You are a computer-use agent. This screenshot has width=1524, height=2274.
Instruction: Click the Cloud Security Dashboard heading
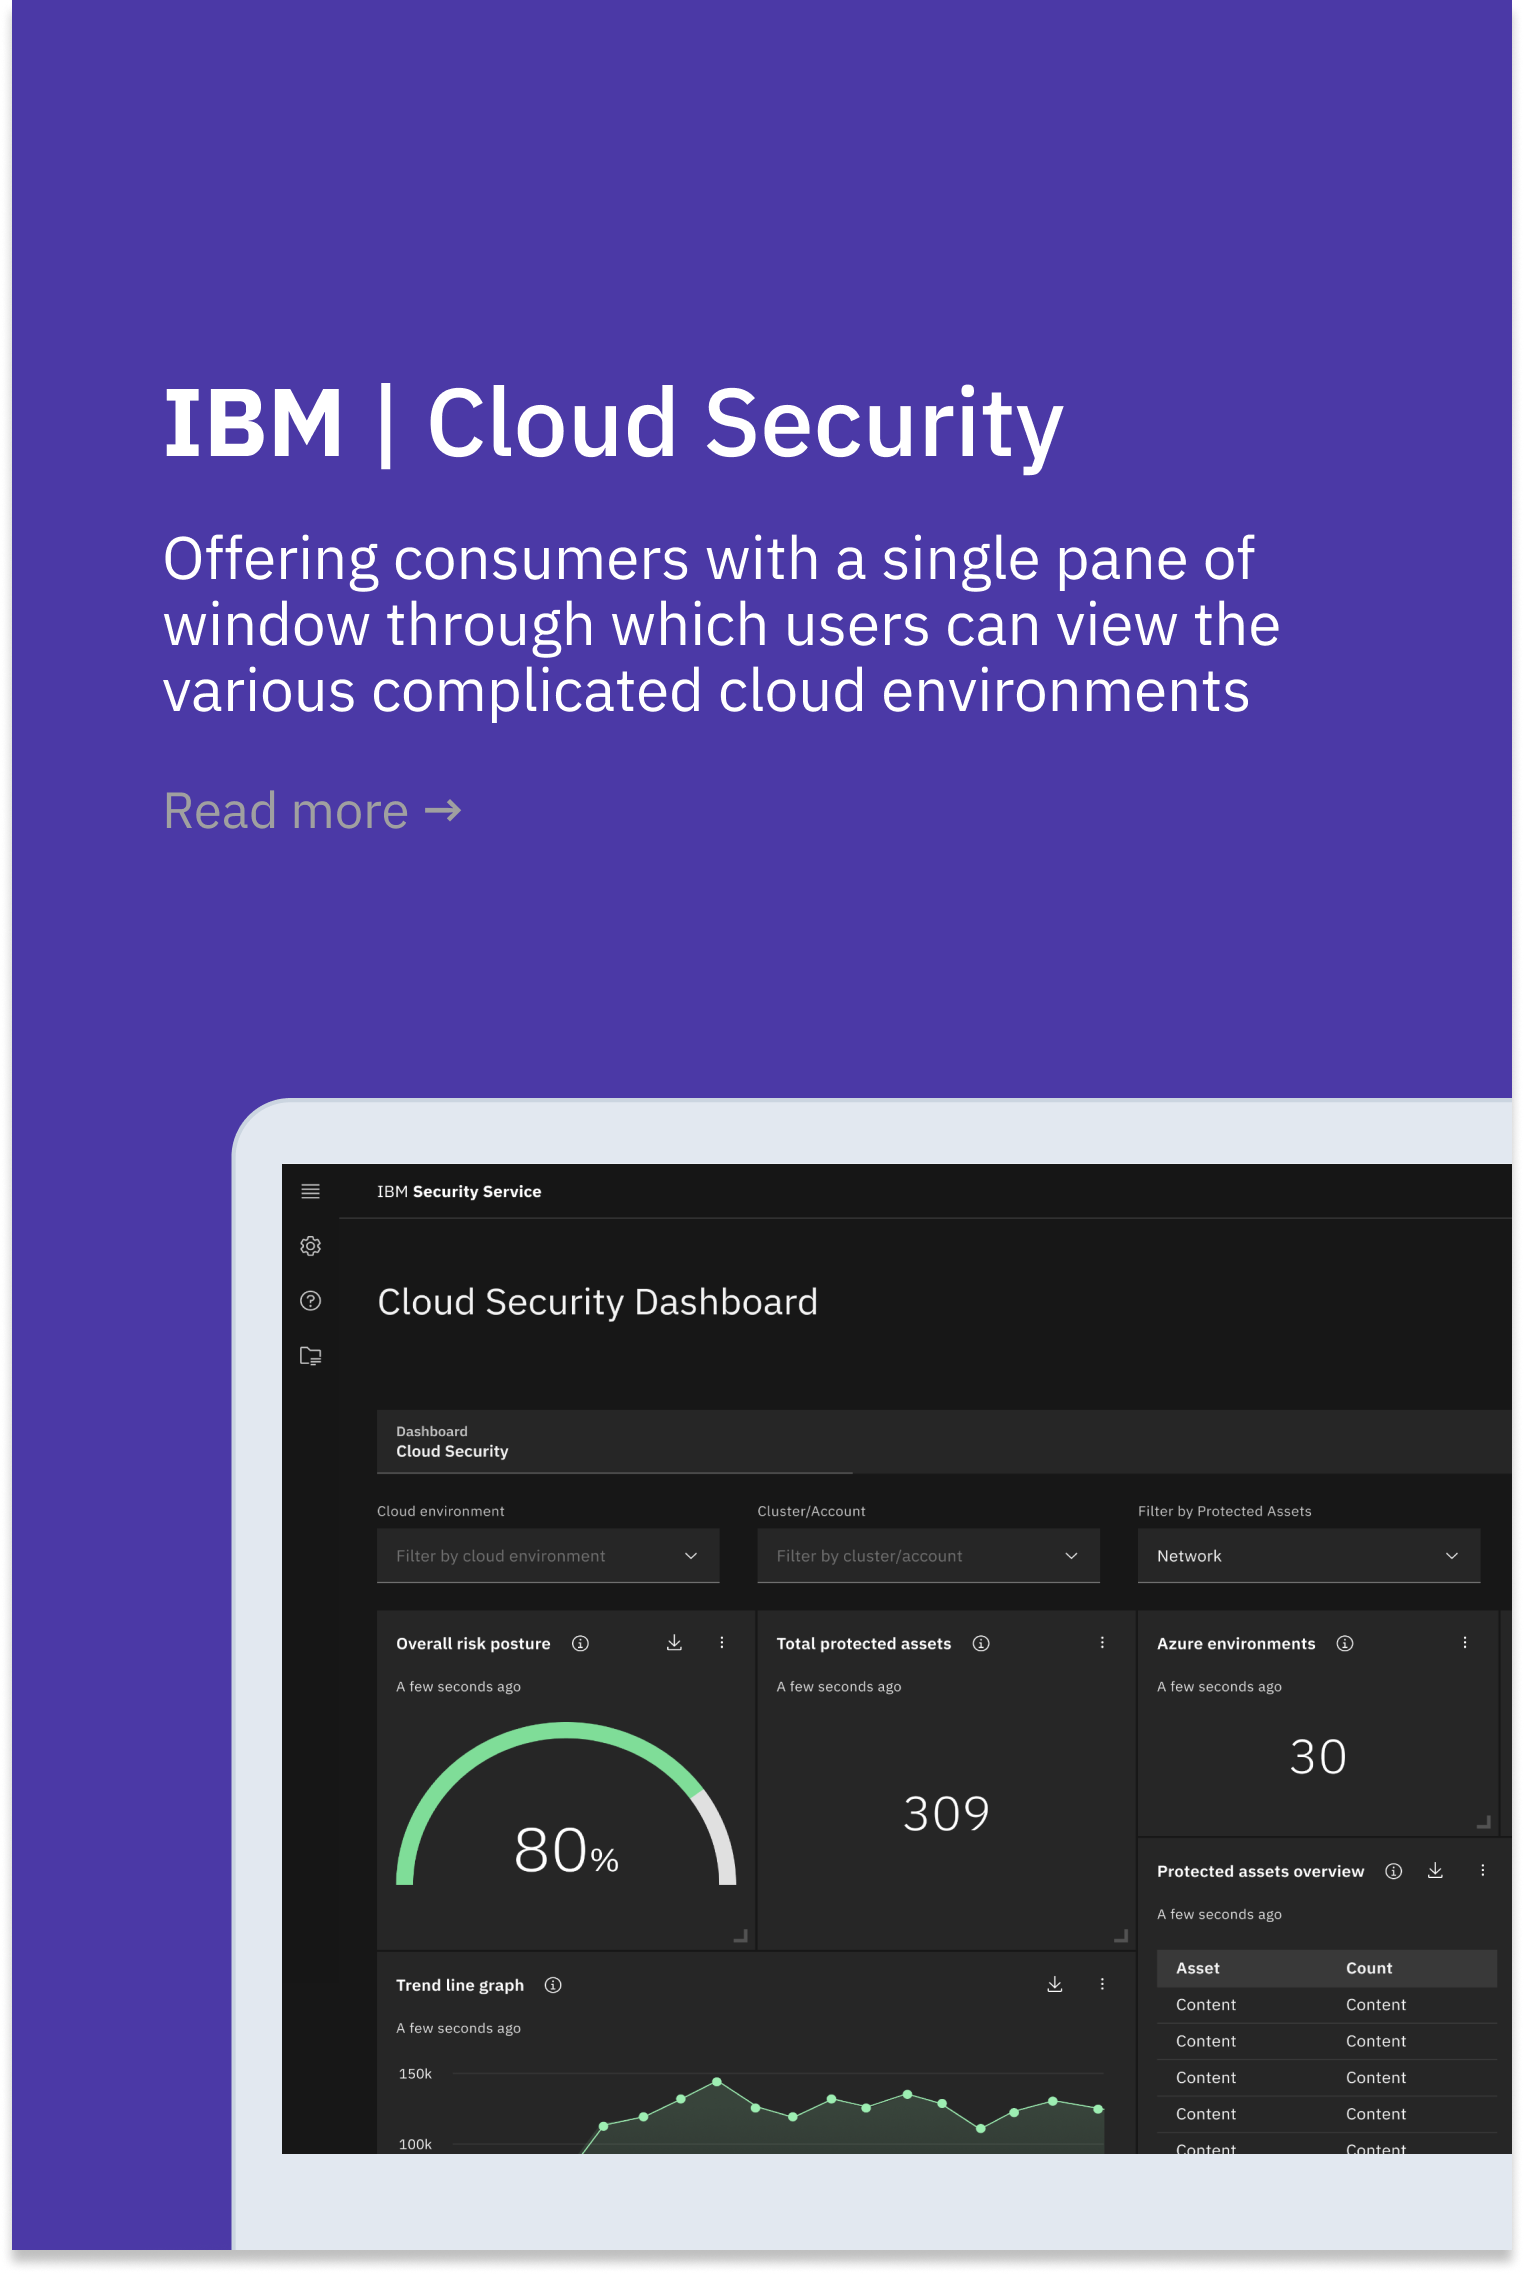point(598,1302)
